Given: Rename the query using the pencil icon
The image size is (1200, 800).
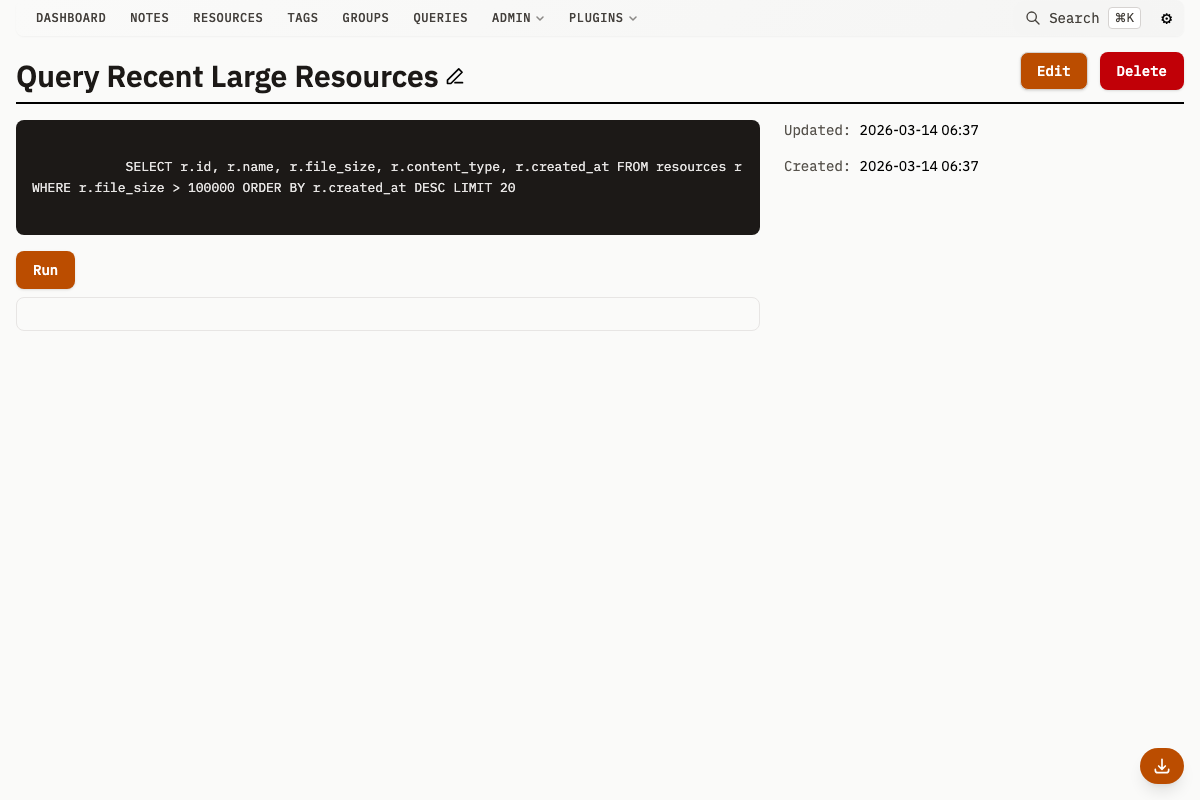Looking at the screenshot, I should [455, 77].
